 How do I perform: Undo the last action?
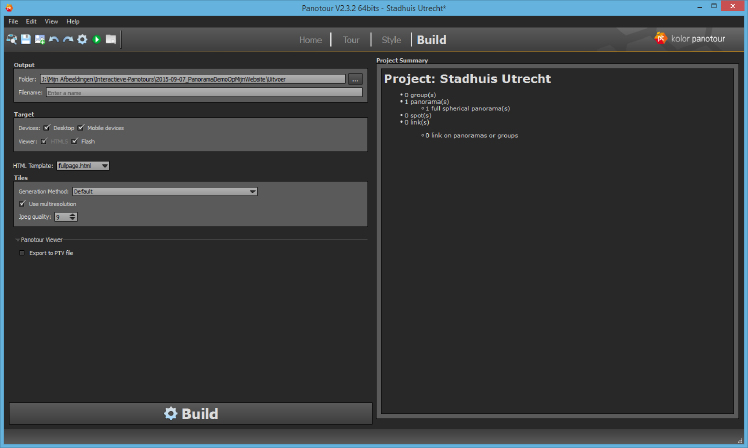(54, 40)
